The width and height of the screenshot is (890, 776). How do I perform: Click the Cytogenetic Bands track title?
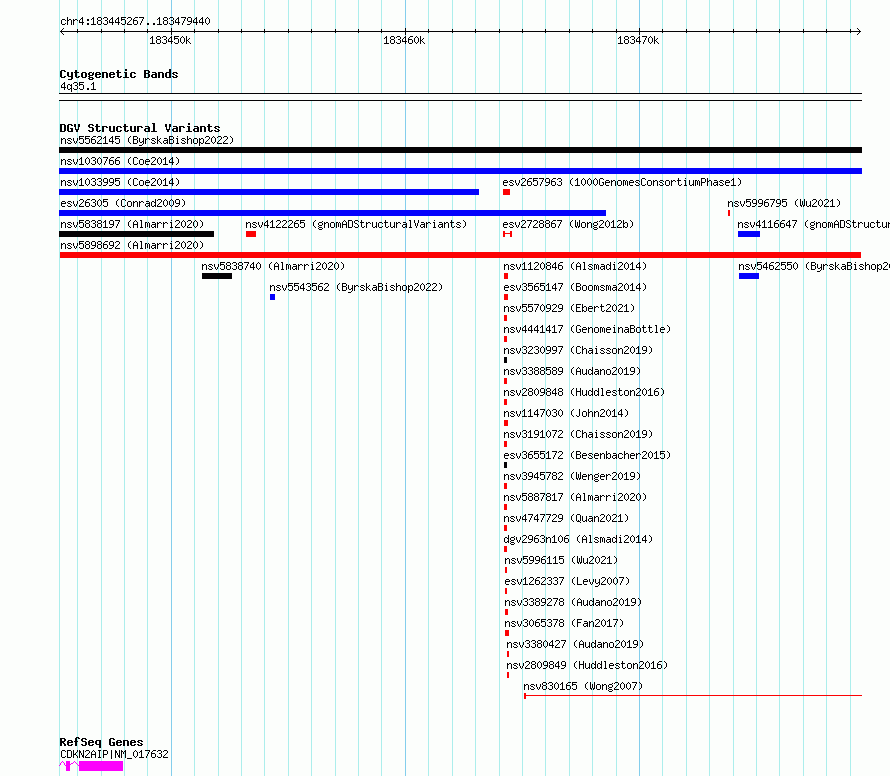point(119,74)
